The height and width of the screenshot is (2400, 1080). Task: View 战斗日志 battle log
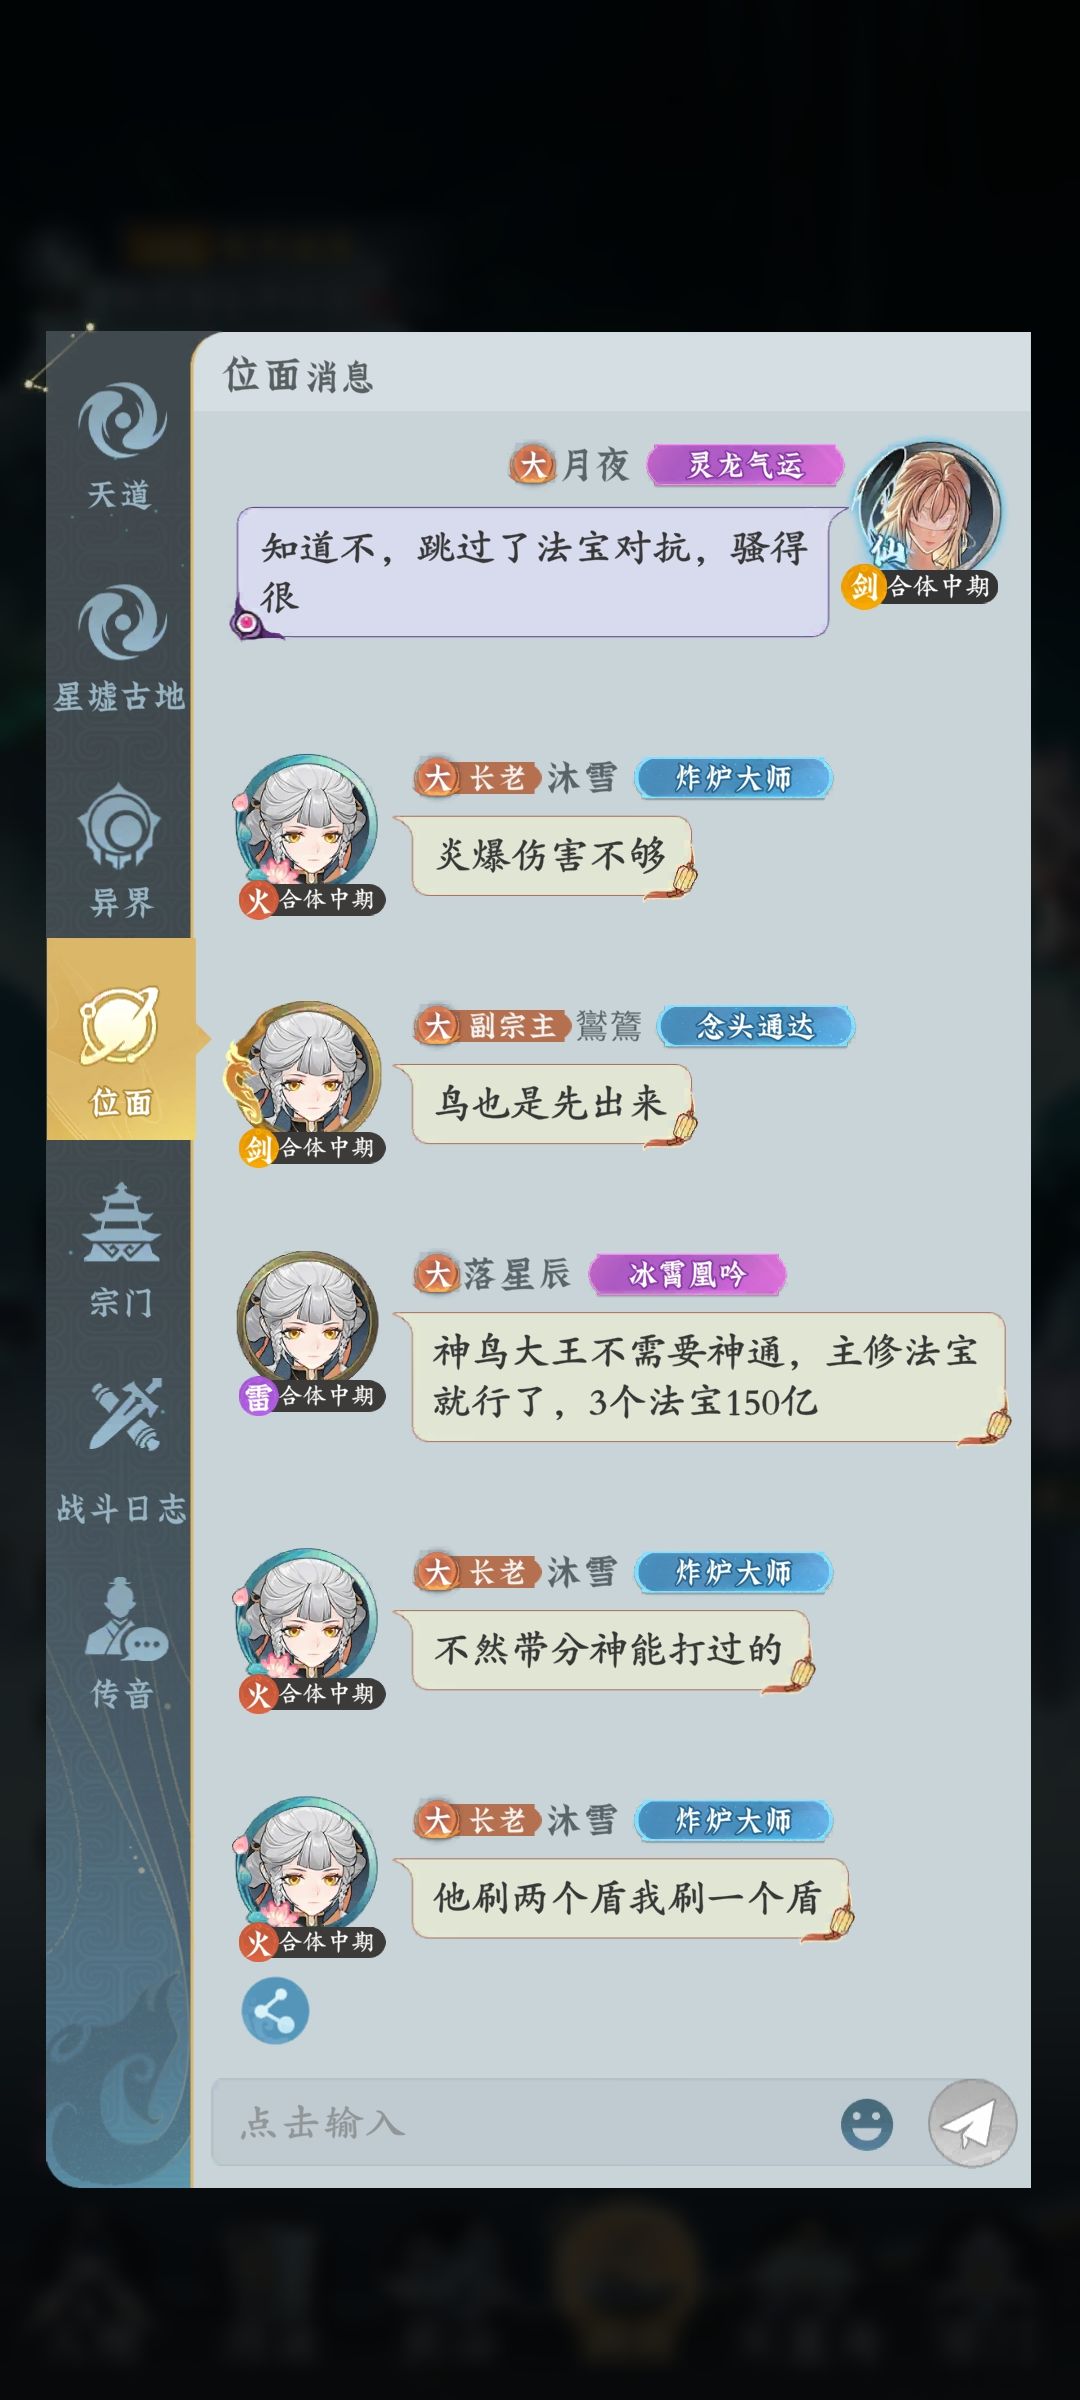coord(120,1451)
